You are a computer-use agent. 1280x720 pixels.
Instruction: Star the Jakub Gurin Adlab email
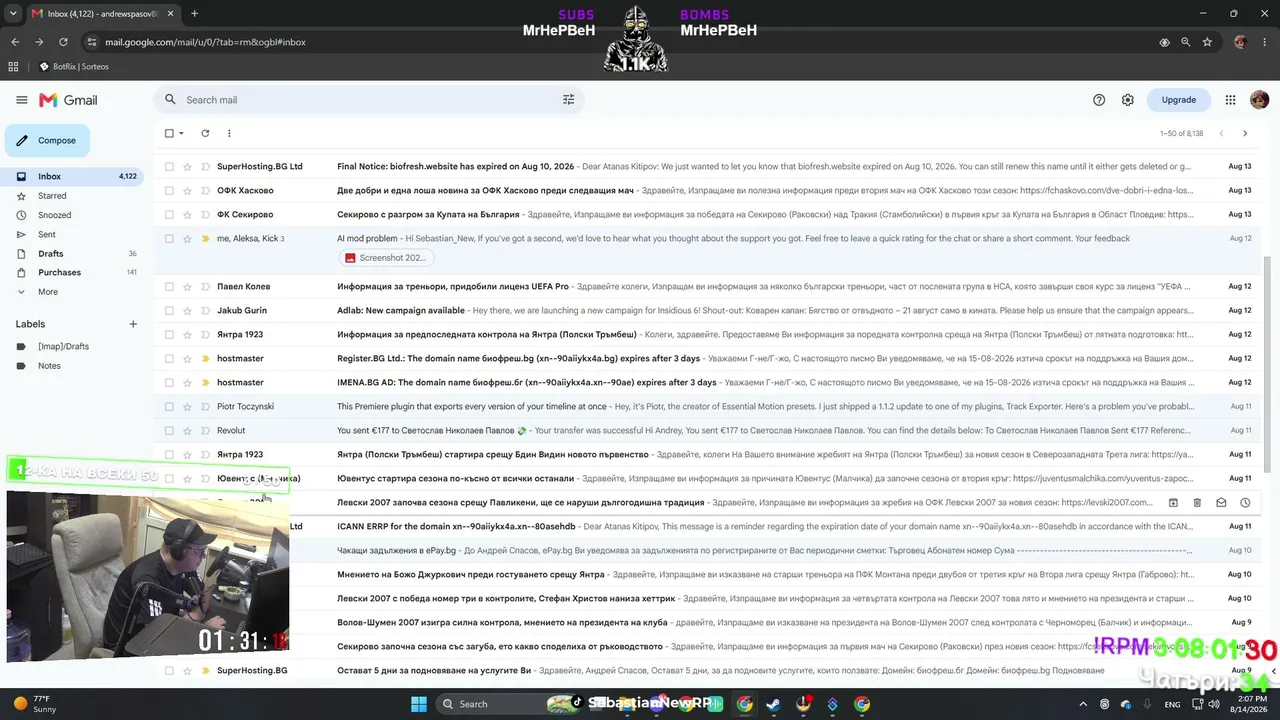[x=187, y=311]
